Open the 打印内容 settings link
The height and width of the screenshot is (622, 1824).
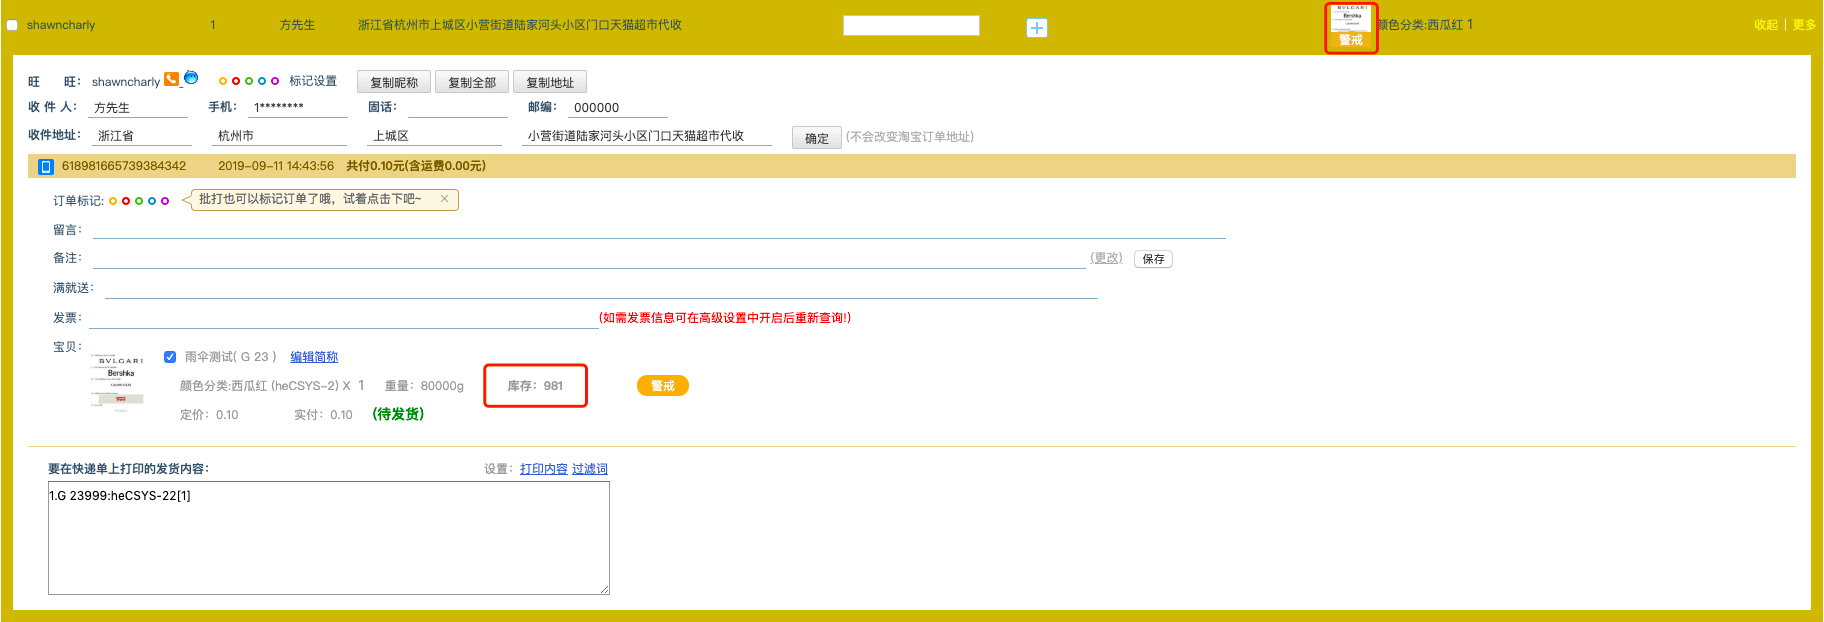tap(543, 469)
